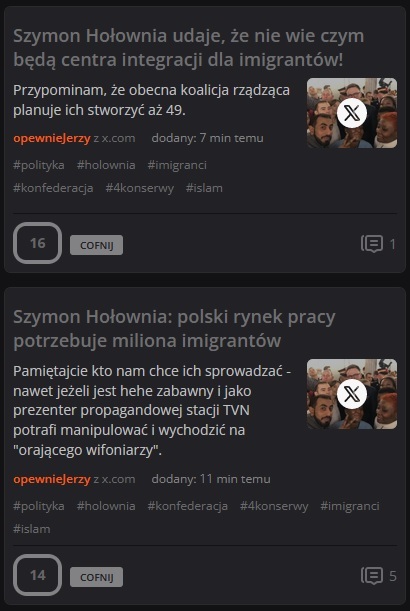
Task: Click the X logo on the first thumbnail
Action: pyautogui.click(x=352, y=113)
